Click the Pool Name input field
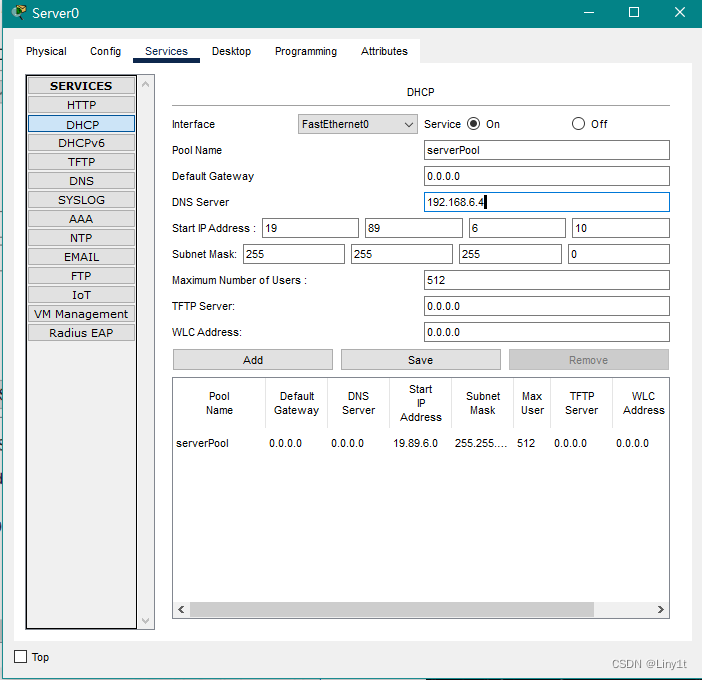702x680 pixels. coord(547,150)
